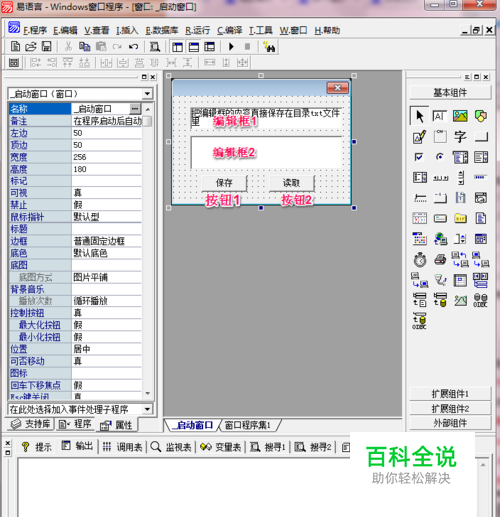Click the 鼠标指针 property value 默认型

pyautogui.click(x=107, y=217)
